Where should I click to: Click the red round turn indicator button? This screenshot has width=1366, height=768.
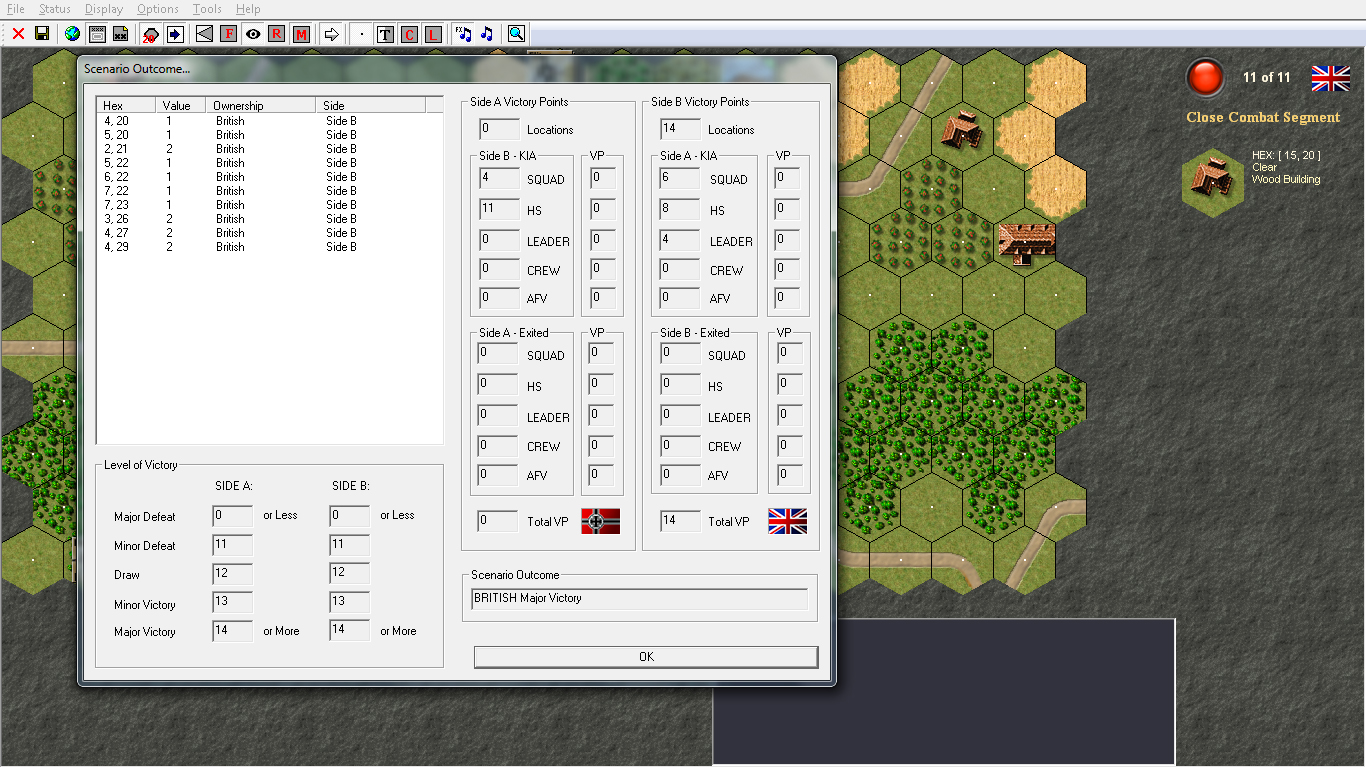[x=1205, y=78]
